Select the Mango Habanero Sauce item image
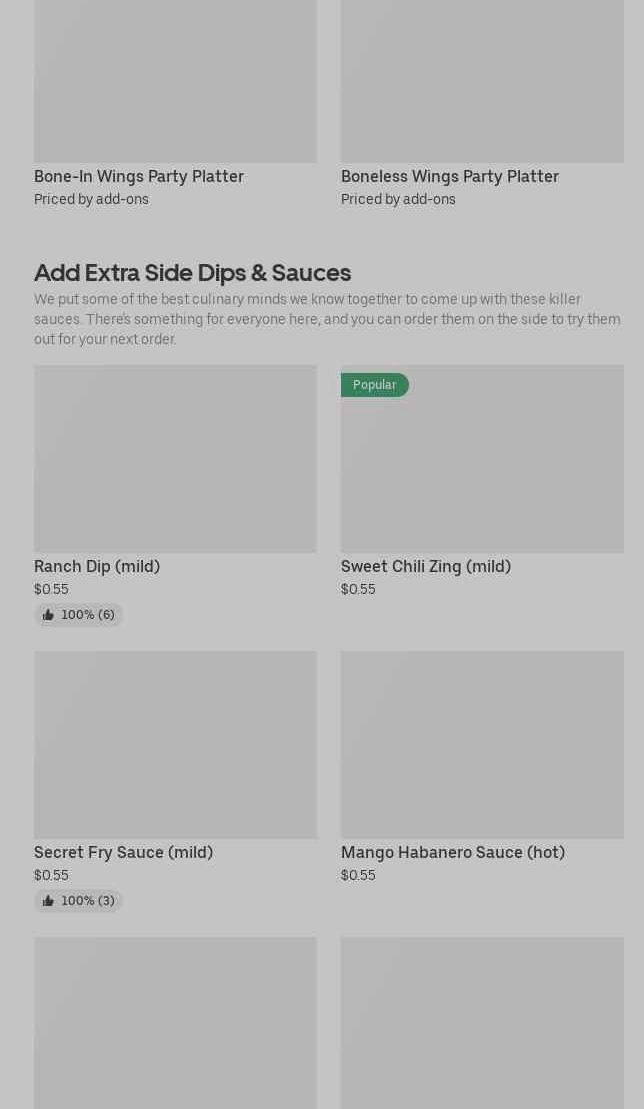 482,745
